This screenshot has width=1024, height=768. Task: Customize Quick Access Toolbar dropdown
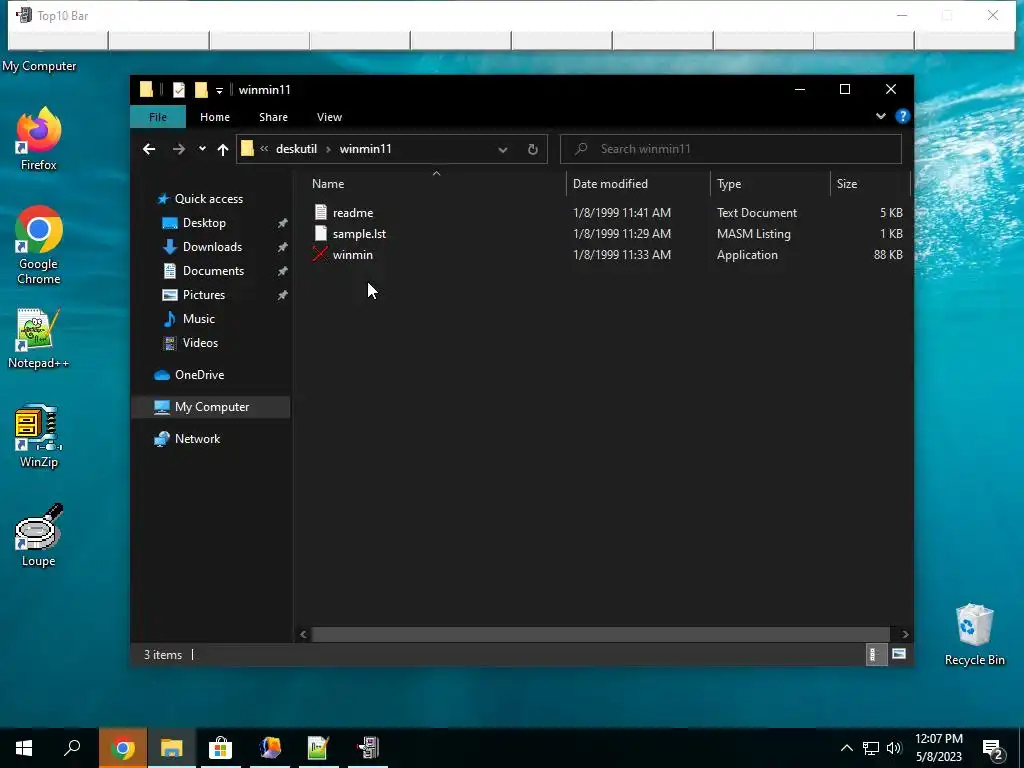click(219, 90)
